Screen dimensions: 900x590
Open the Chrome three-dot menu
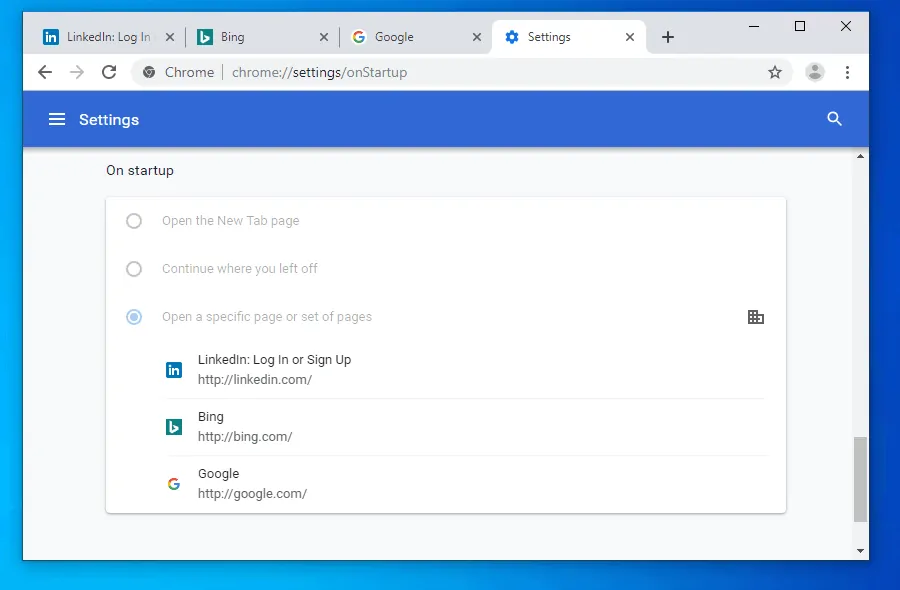pyautogui.click(x=847, y=72)
